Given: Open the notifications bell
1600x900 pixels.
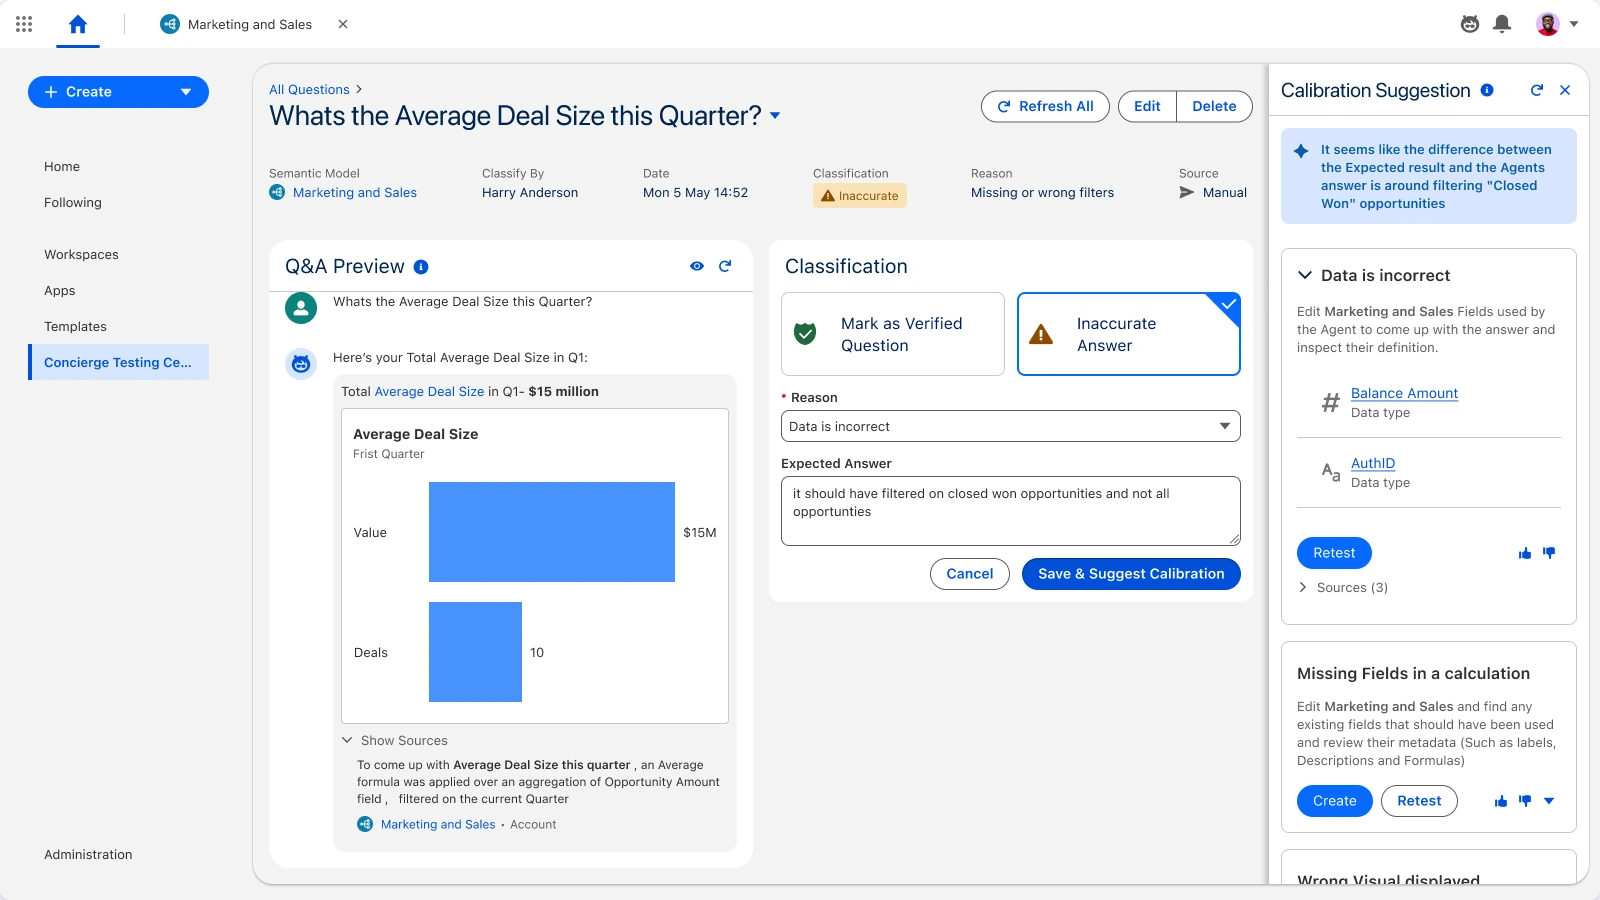Looking at the screenshot, I should [x=1502, y=24].
